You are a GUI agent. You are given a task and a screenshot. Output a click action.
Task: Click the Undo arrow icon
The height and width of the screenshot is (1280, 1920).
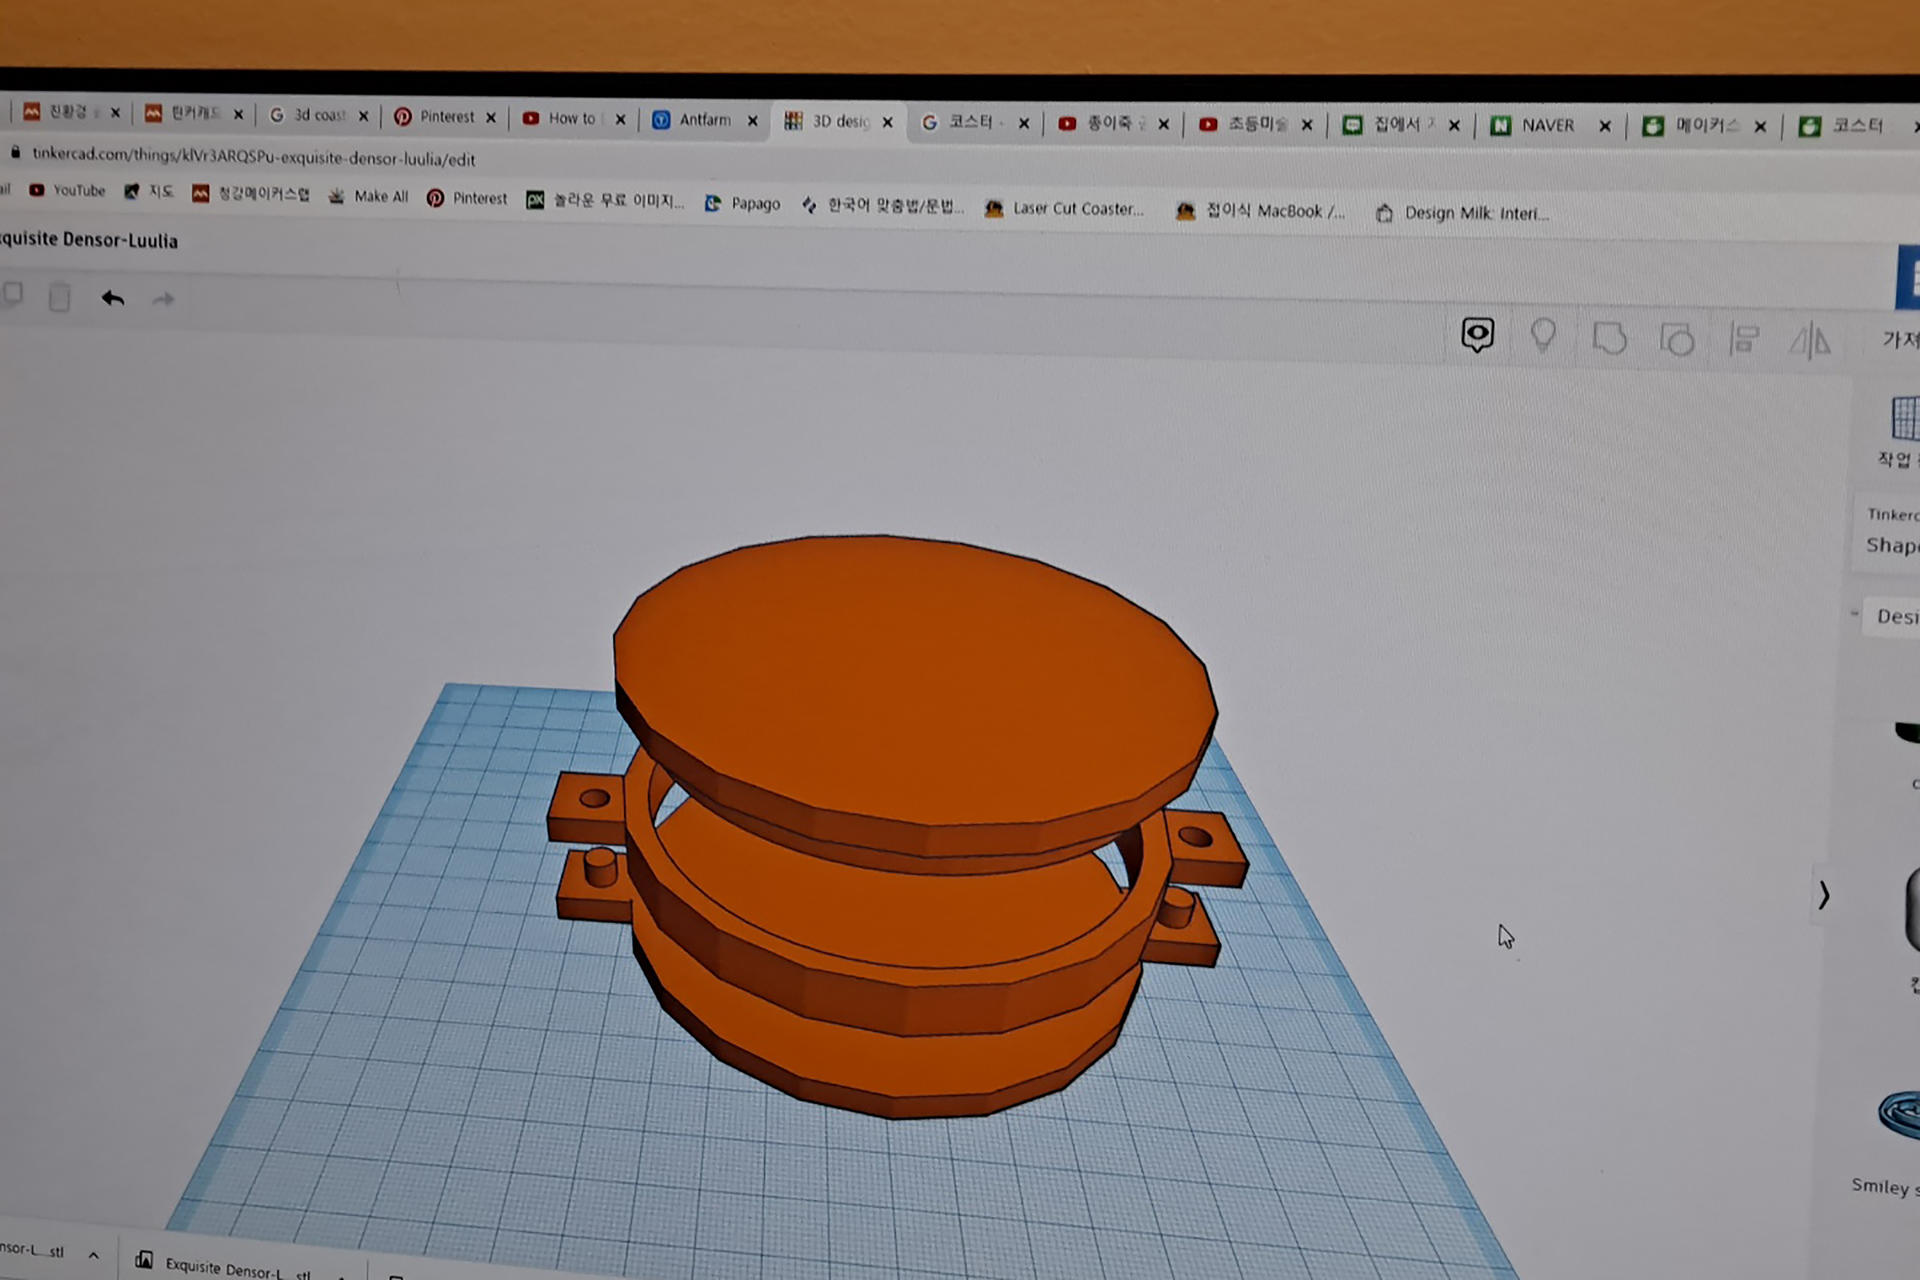click(113, 298)
